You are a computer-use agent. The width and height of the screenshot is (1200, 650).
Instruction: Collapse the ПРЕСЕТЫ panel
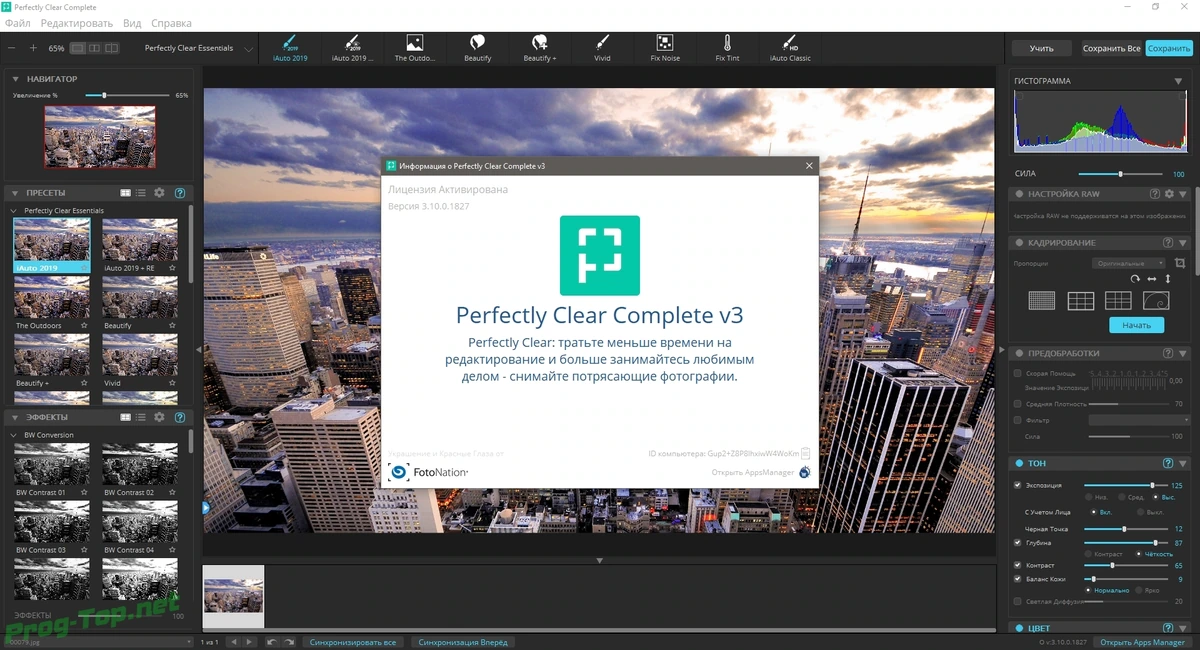17,193
